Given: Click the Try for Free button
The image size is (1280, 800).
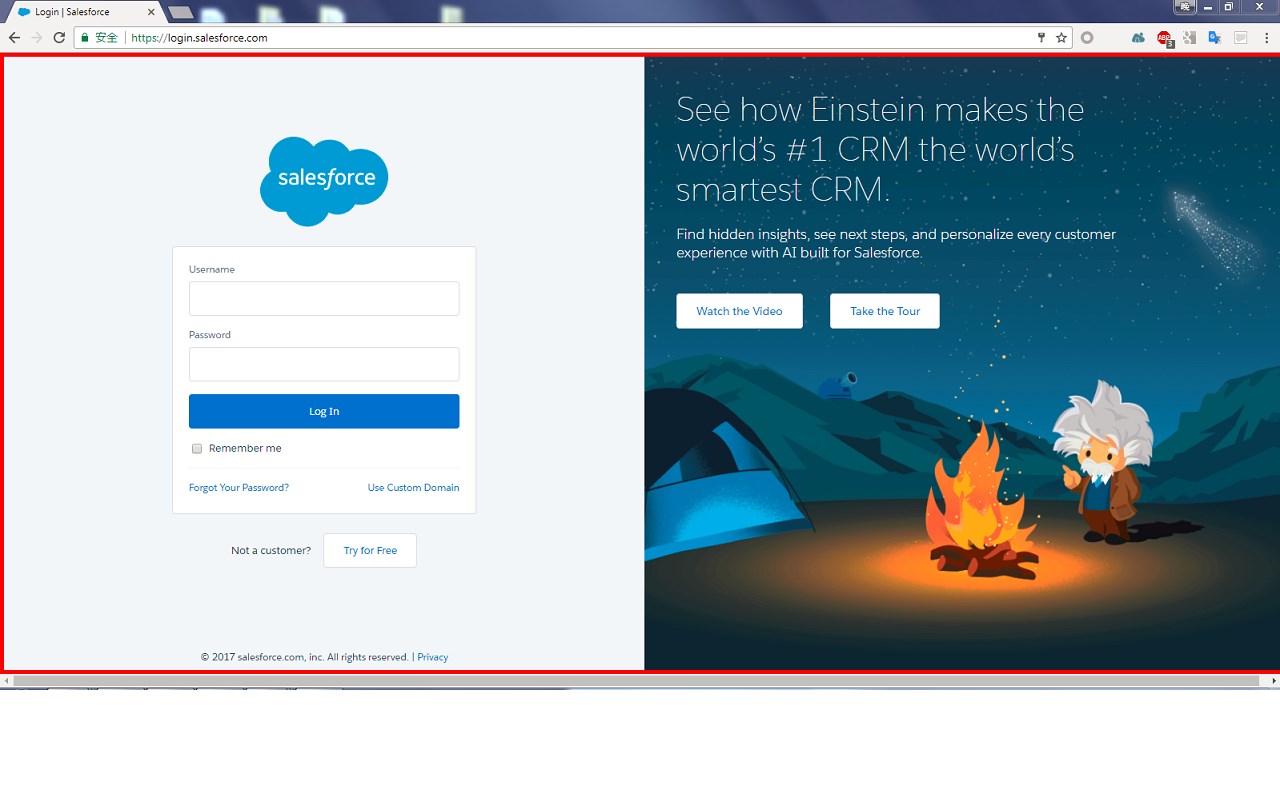Looking at the screenshot, I should (x=370, y=551).
